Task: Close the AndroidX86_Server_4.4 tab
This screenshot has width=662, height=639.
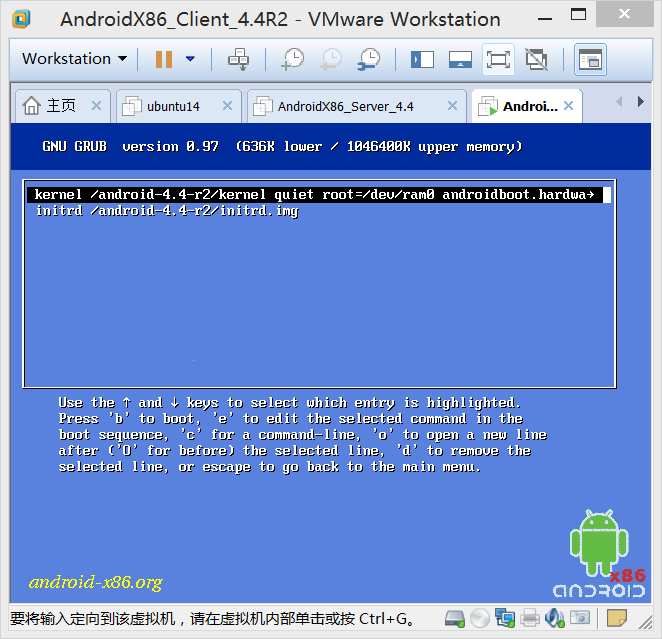Action: coord(452,106)
